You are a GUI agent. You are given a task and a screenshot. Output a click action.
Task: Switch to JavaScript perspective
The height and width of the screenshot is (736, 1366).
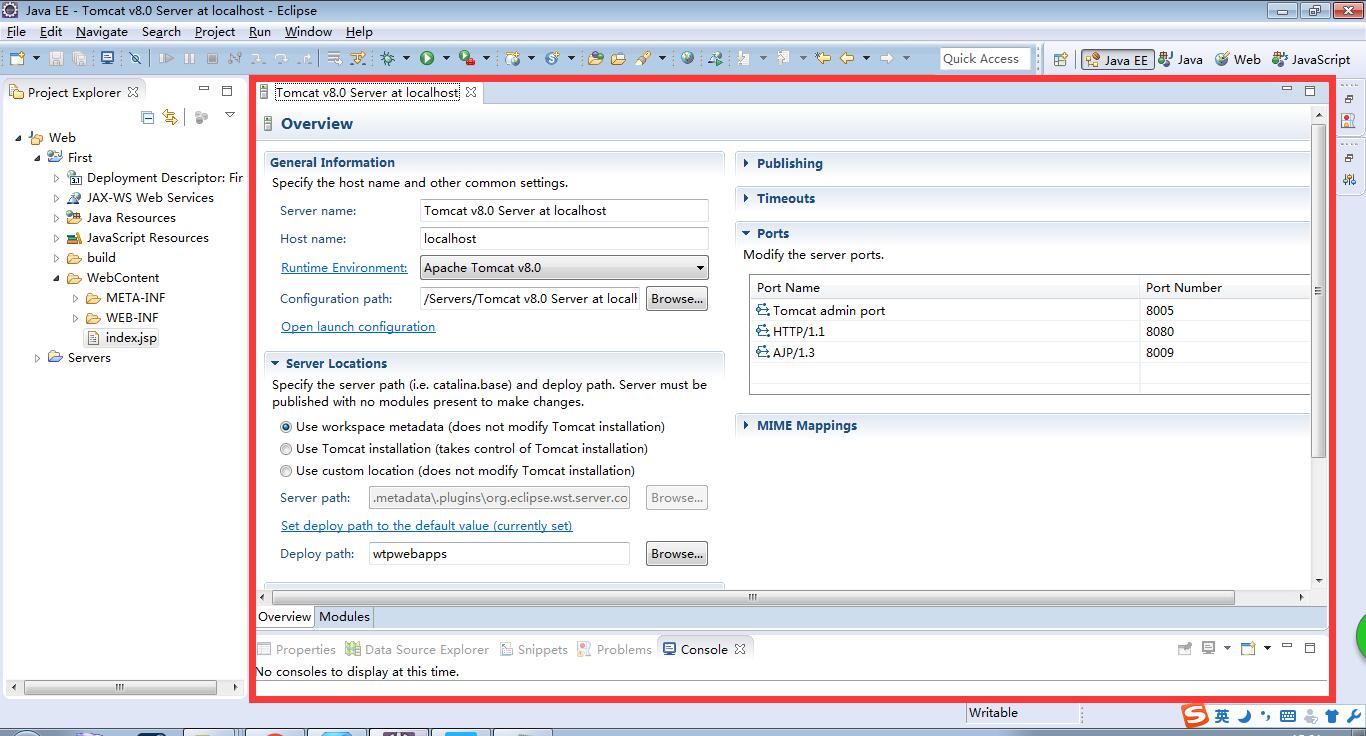[x=1311, y=59]
